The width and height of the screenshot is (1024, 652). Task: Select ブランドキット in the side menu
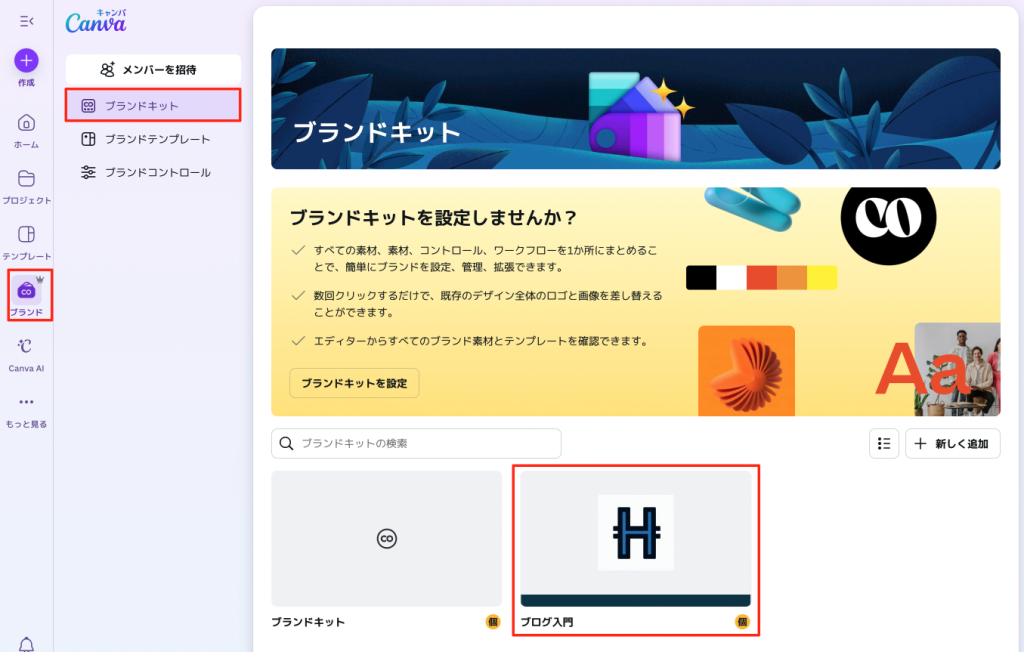[x=153, y=105]
